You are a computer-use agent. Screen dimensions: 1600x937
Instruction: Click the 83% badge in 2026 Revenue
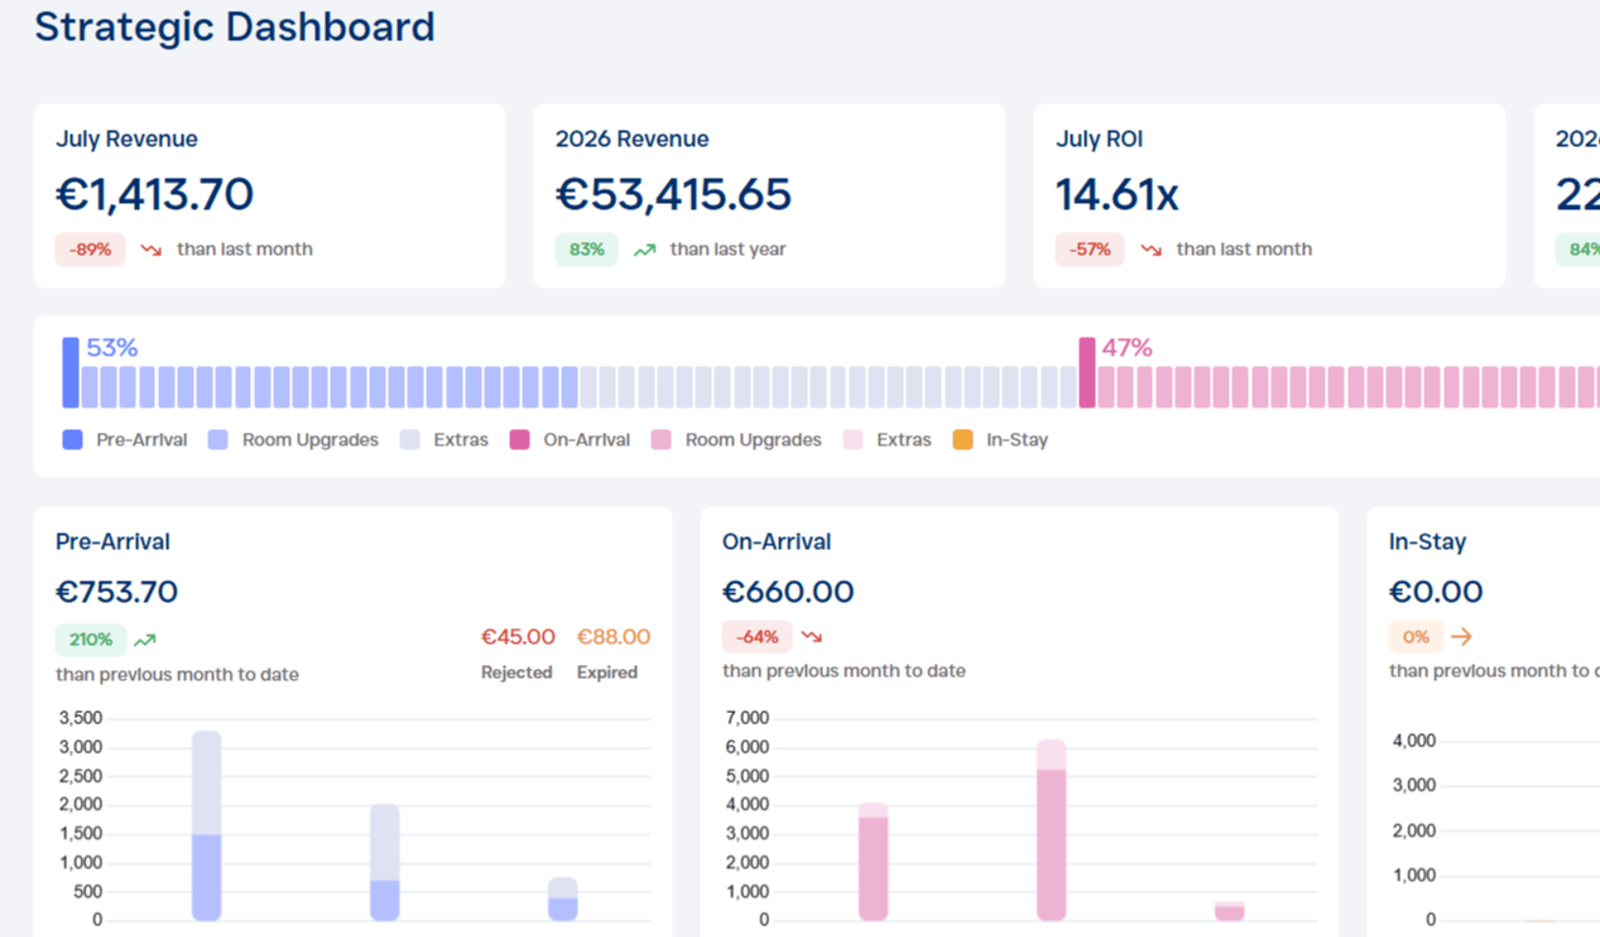pos(587,249)
